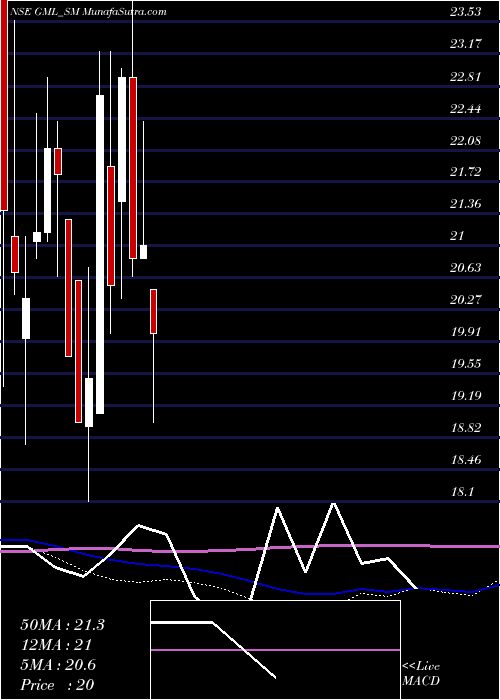Select the tall white candle spanning 19.19 to 22.81

(x=100, y=254)
